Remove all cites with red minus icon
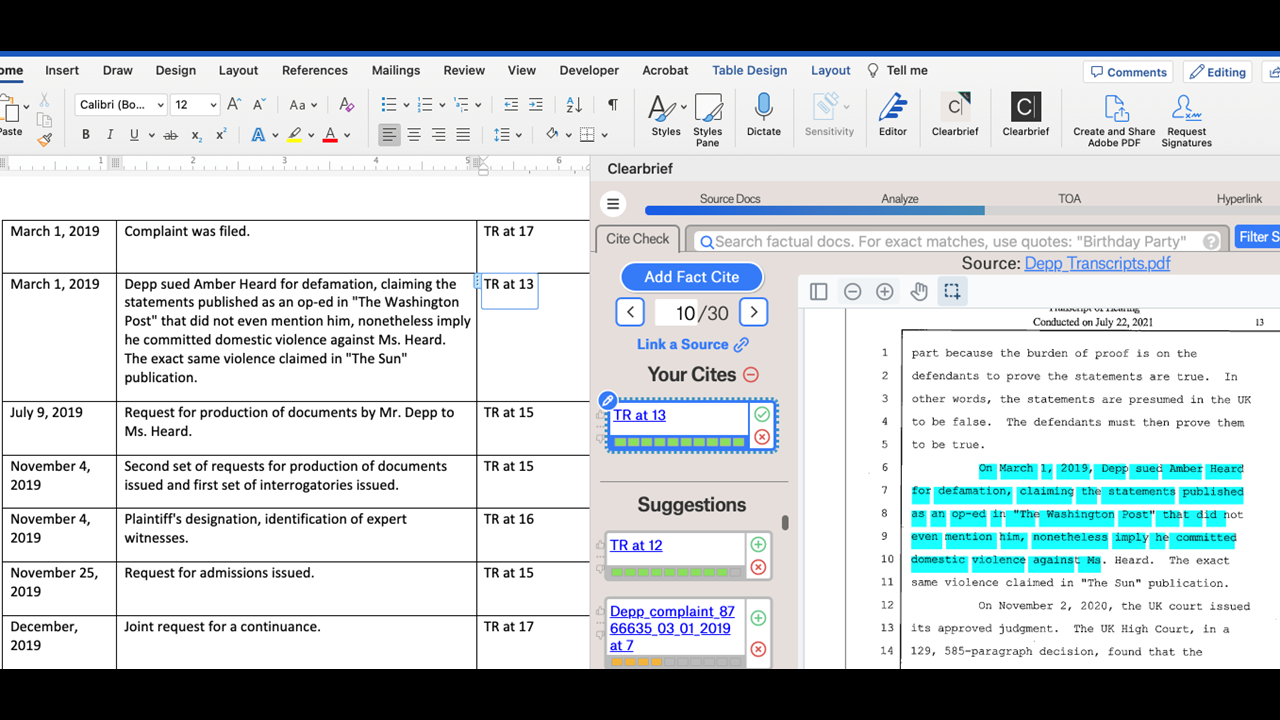 (x=751, y=375)
